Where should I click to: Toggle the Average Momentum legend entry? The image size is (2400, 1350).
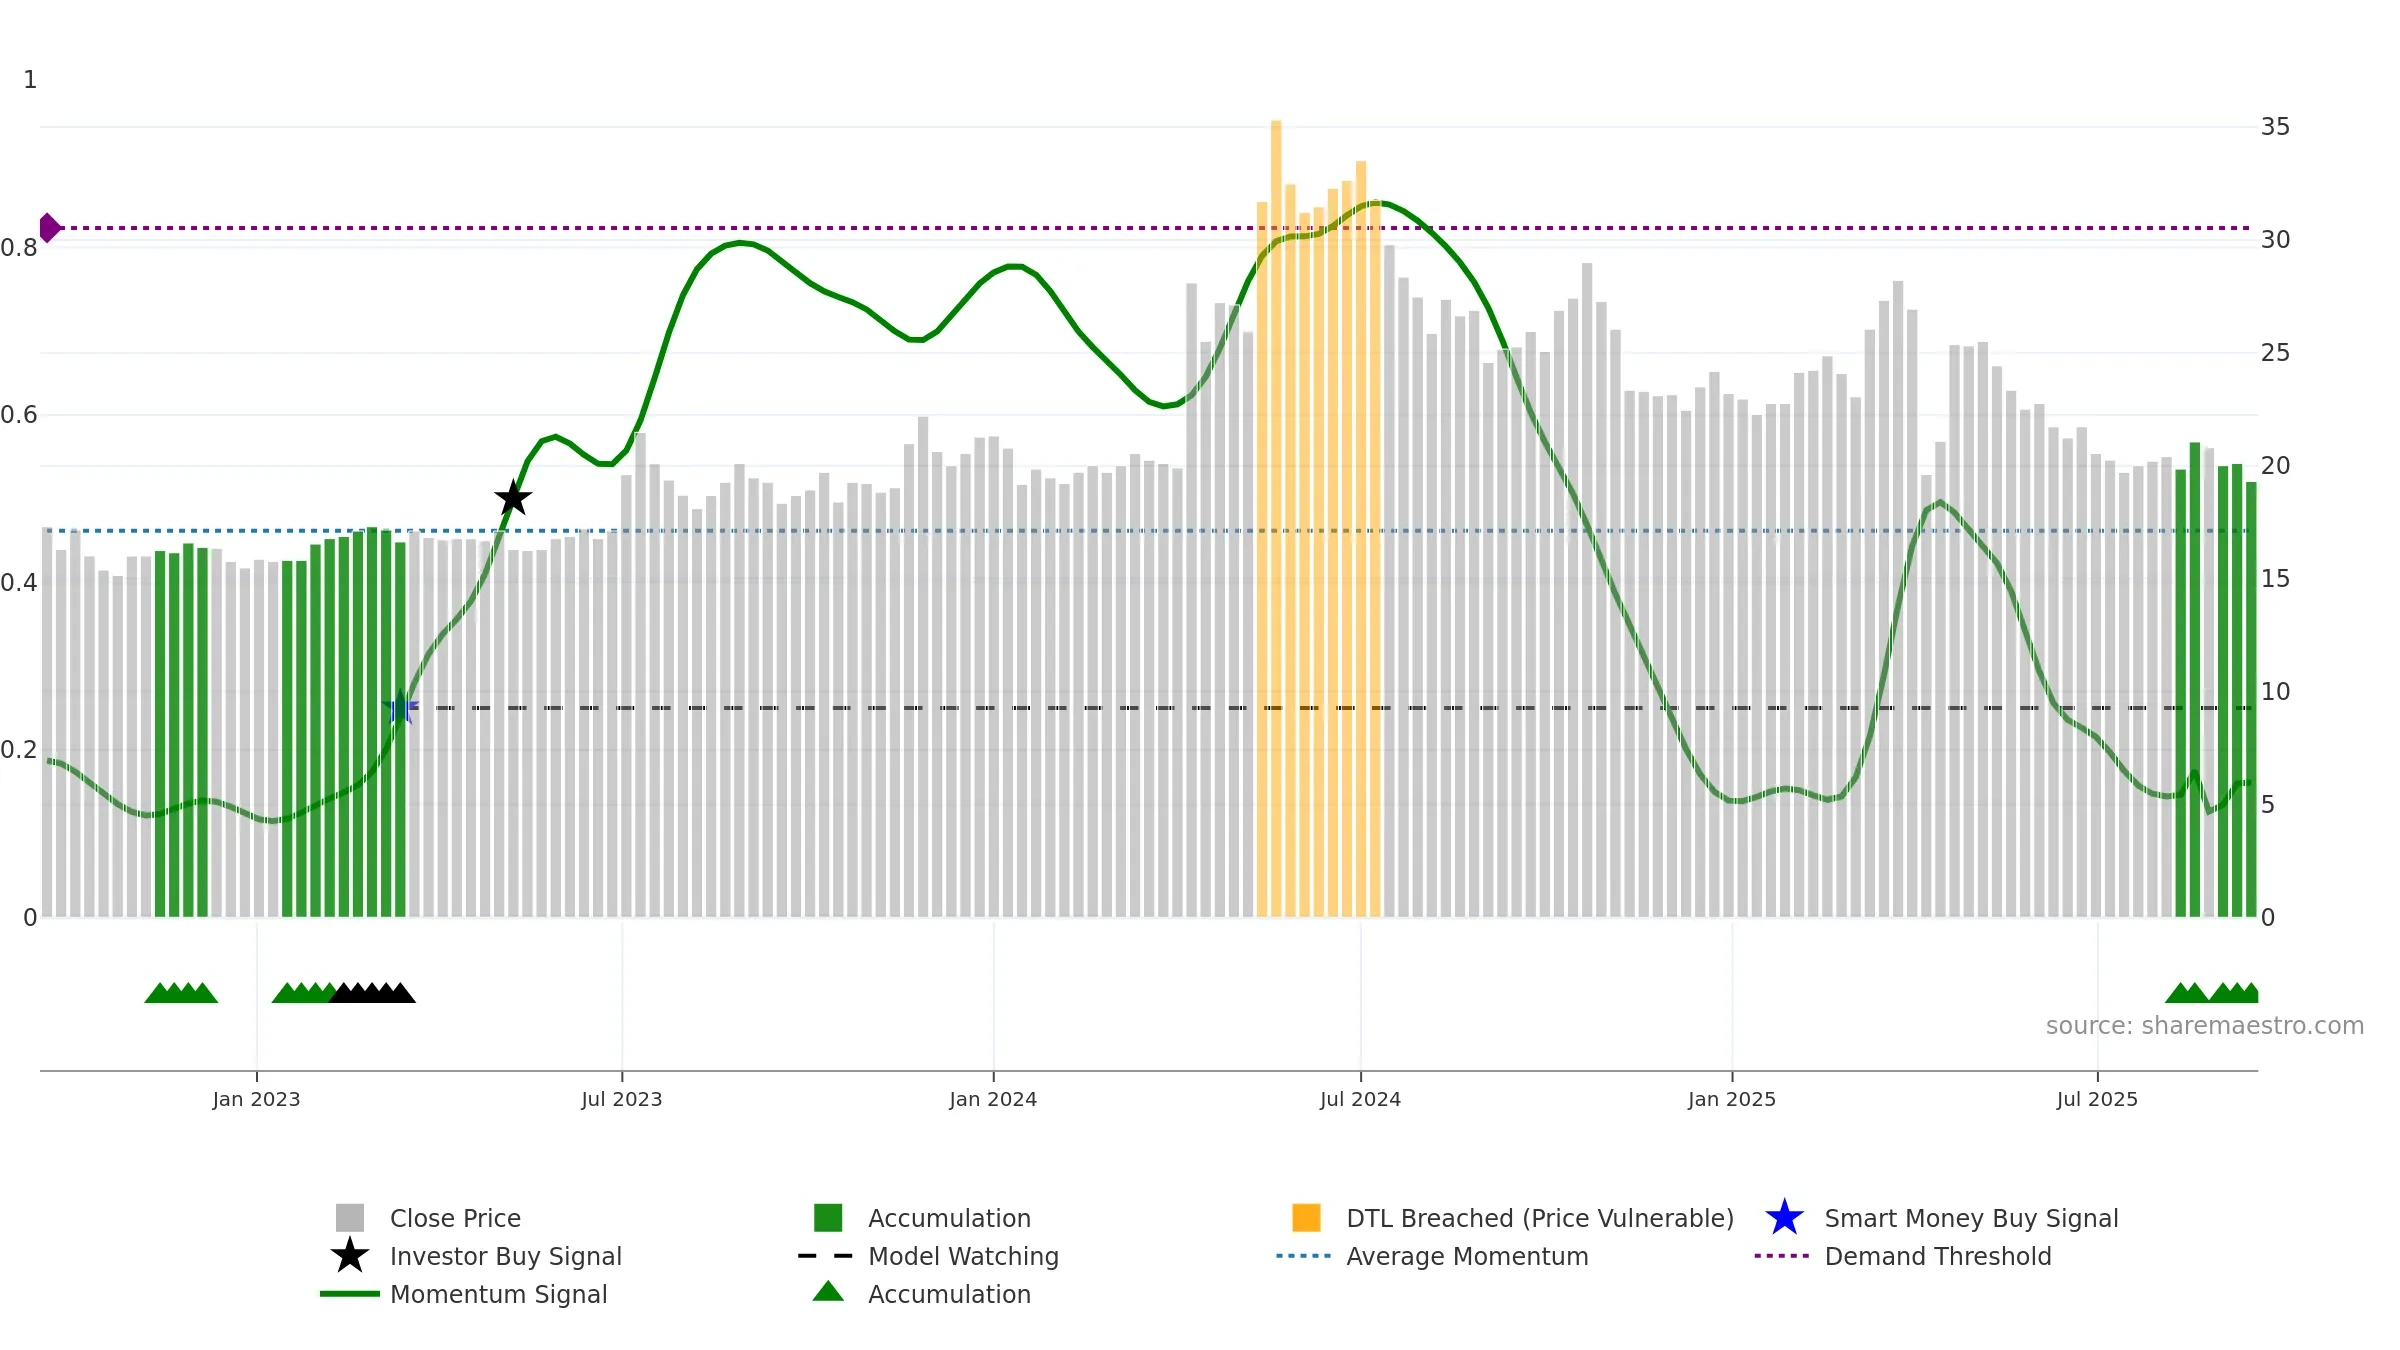pos(1432,1256)
